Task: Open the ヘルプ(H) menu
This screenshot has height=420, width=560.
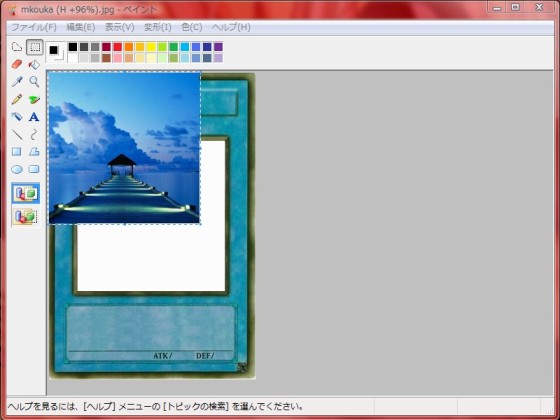Action: [231, 27]
